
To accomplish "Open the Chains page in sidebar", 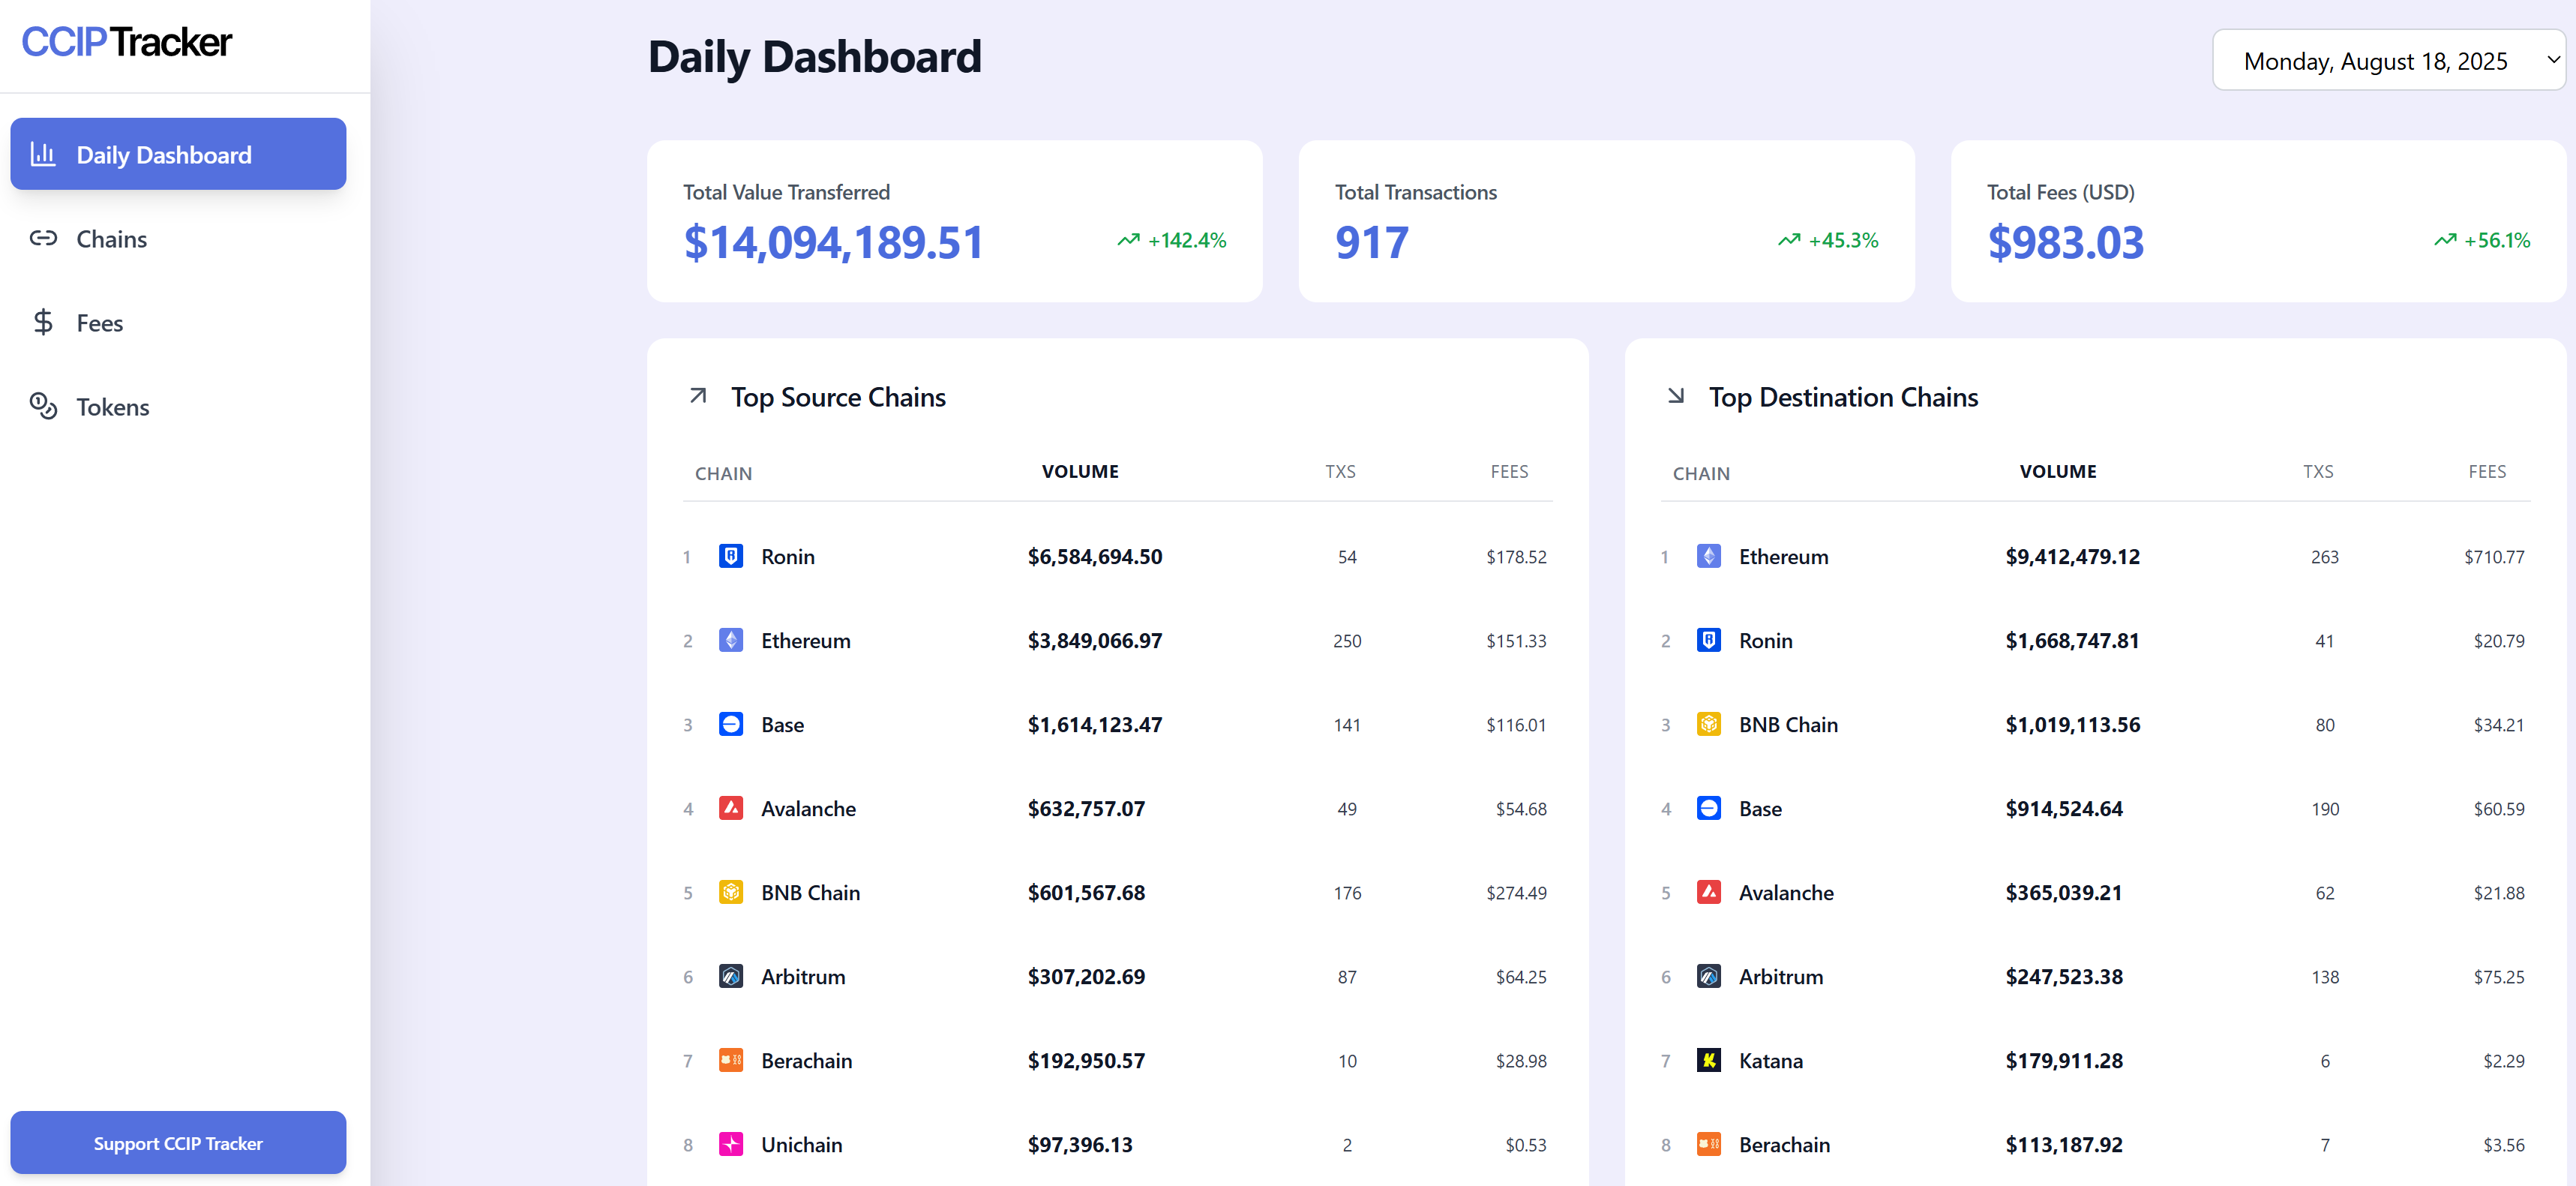I will point(111,239).
